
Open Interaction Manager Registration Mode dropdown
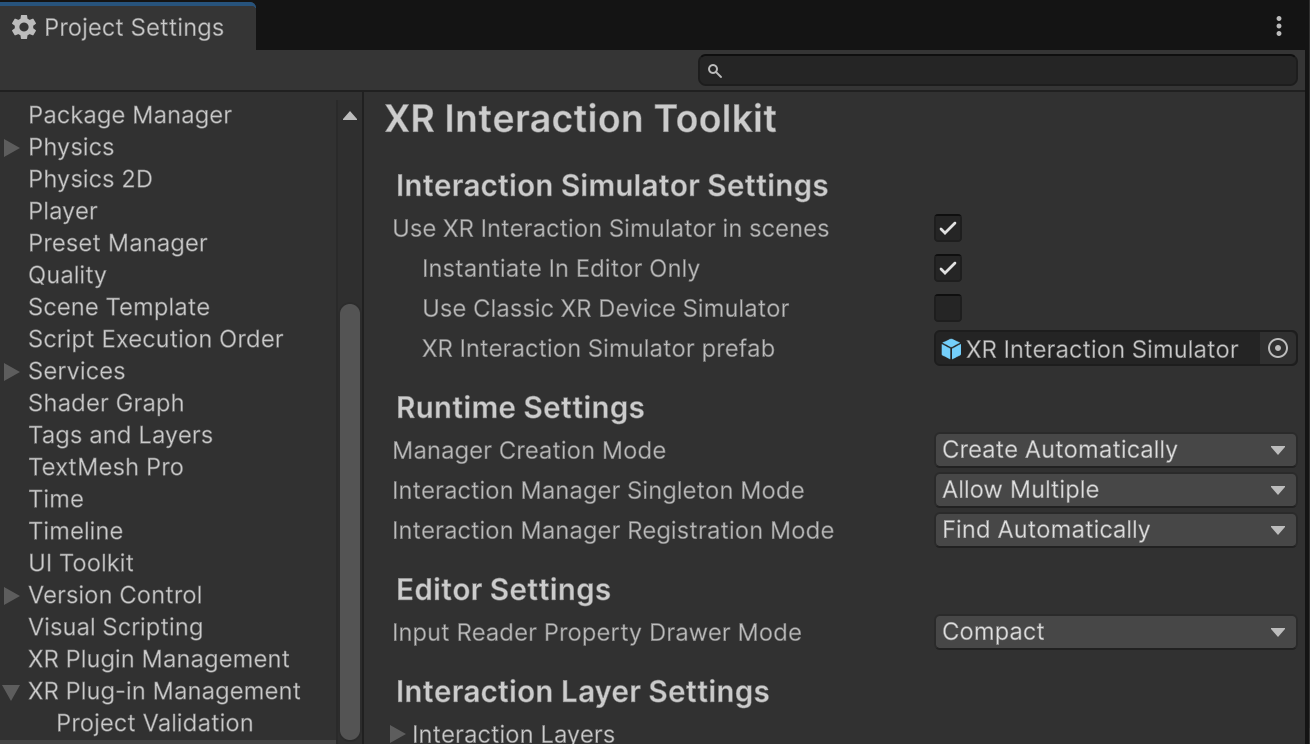pos(1115,530)
